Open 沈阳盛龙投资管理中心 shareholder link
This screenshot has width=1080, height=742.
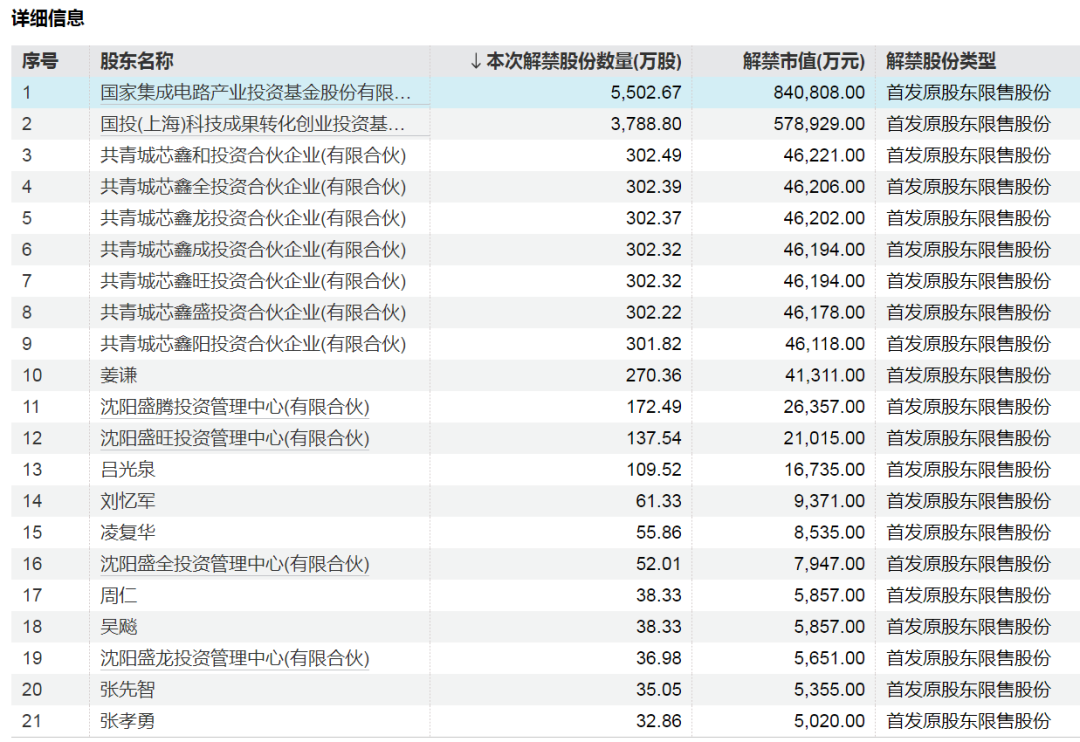coord(235,658)
